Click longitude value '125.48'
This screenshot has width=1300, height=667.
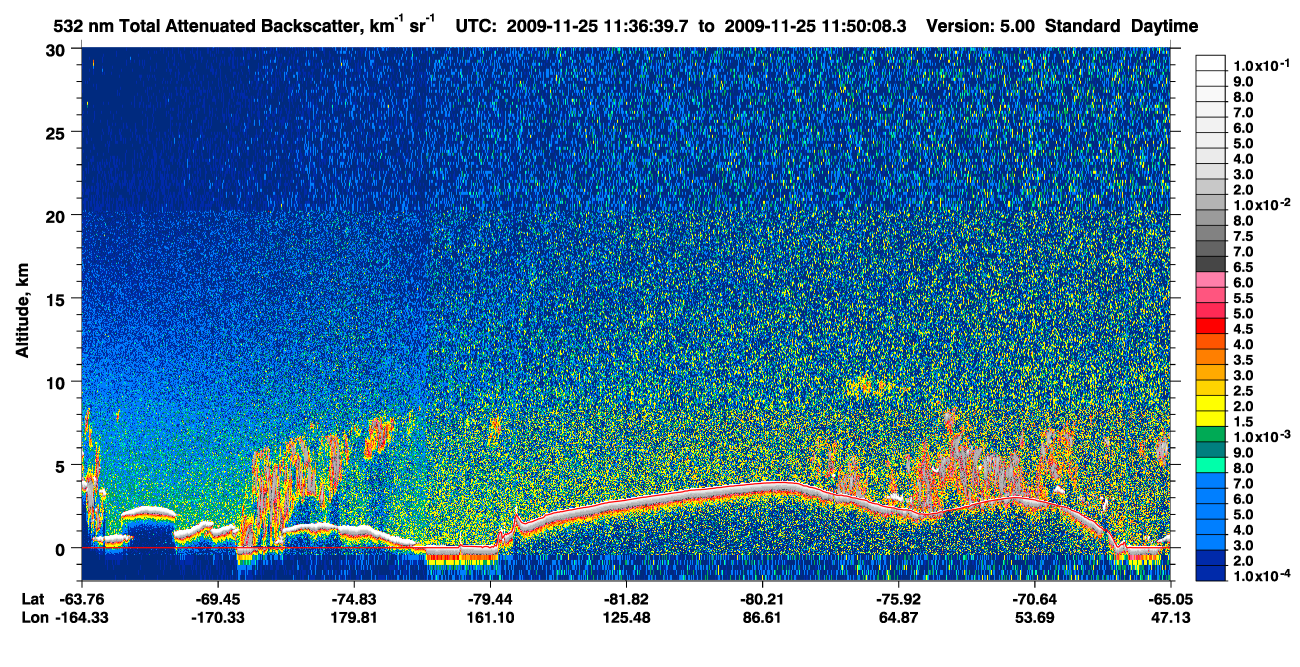click(x=626, y=617)
